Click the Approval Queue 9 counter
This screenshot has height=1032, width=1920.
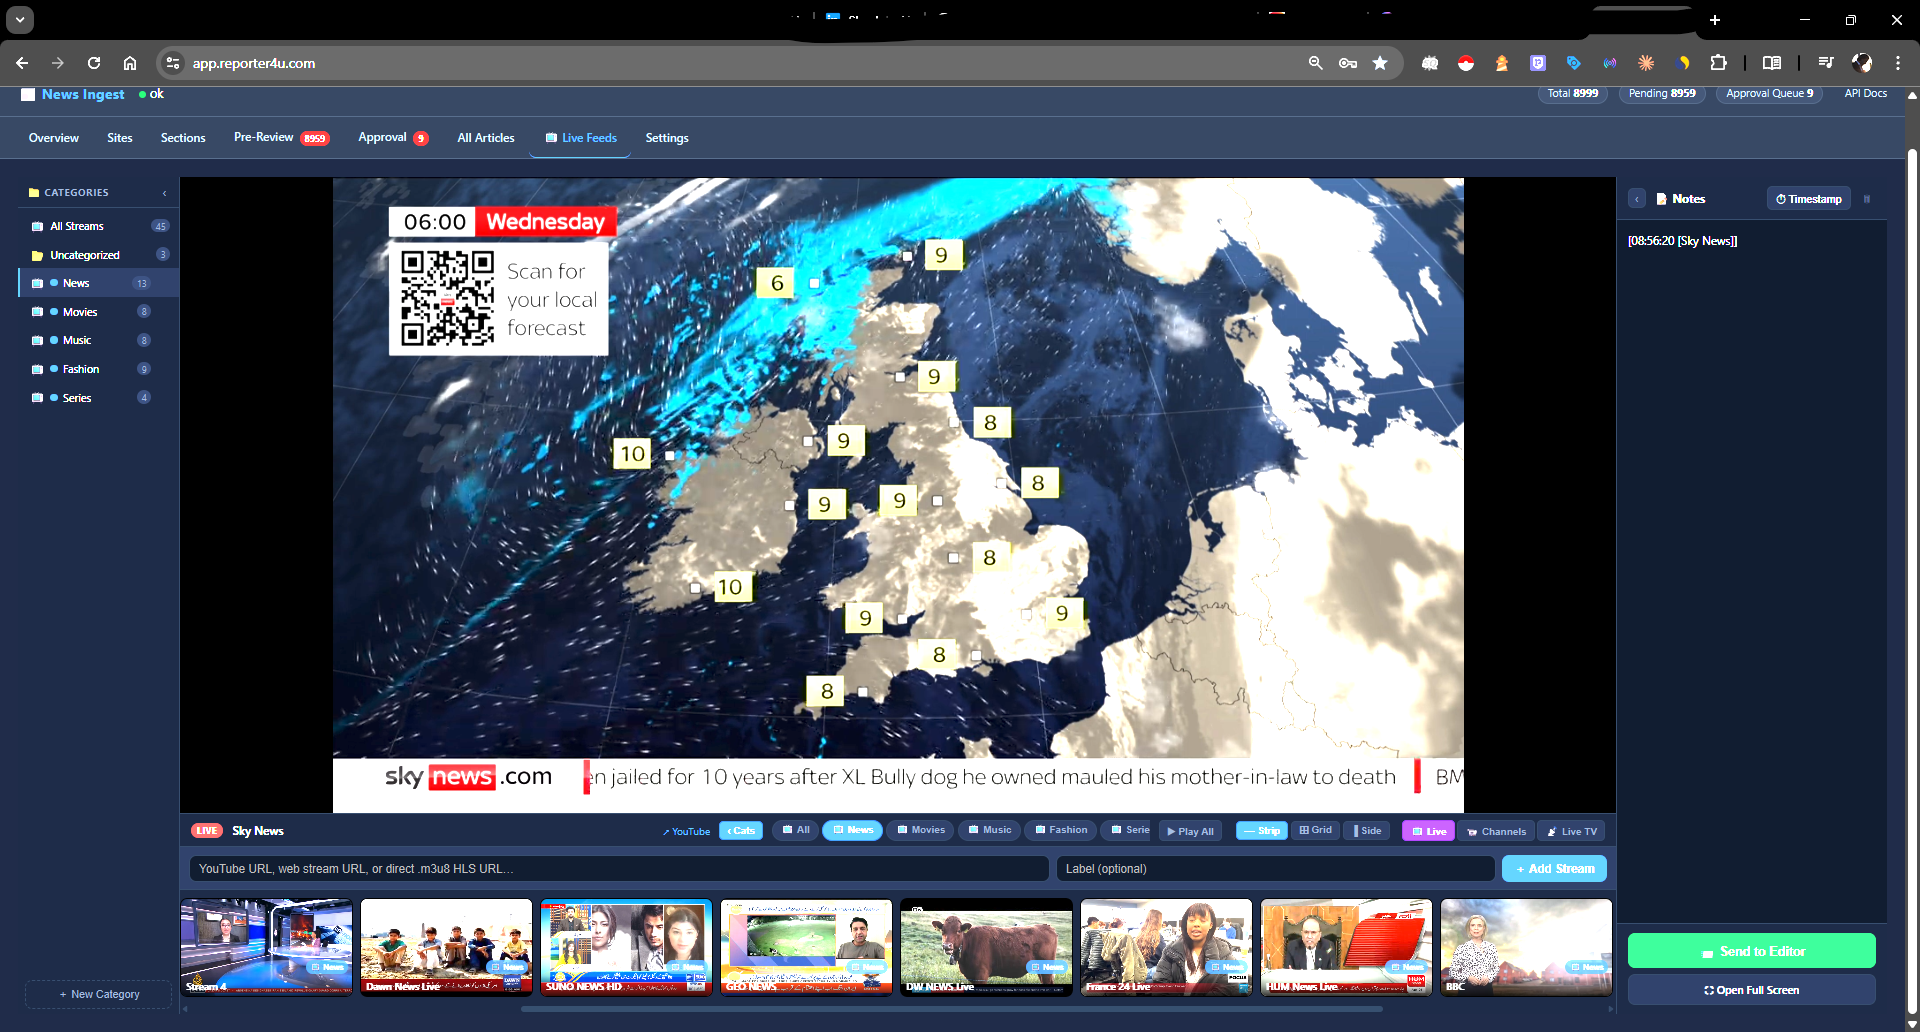point(1770,93)
